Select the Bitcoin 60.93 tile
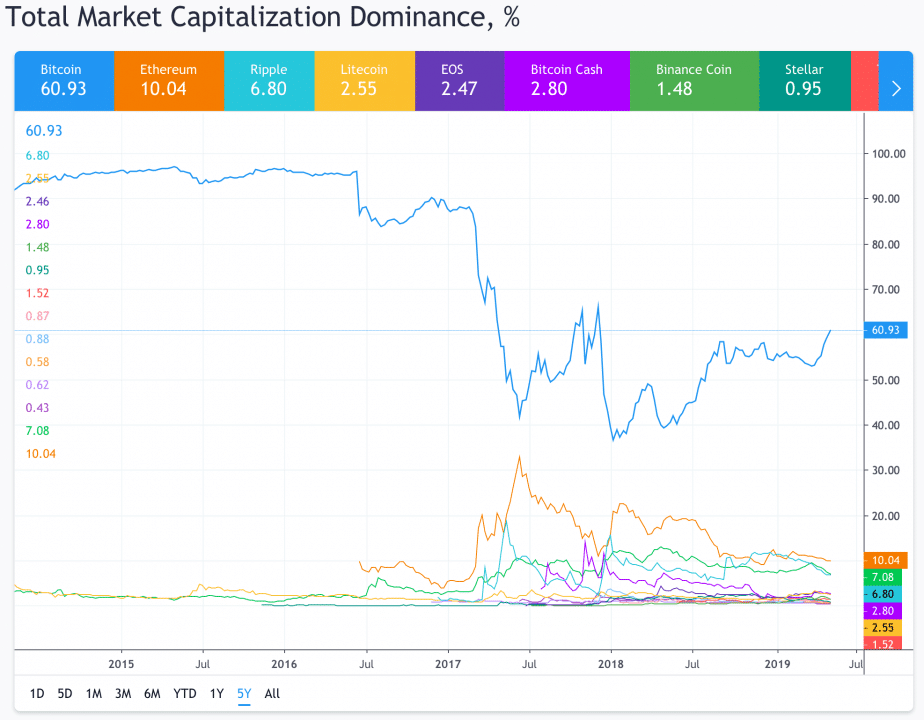Viewport: 924px width, 720px height. [64, 81]
